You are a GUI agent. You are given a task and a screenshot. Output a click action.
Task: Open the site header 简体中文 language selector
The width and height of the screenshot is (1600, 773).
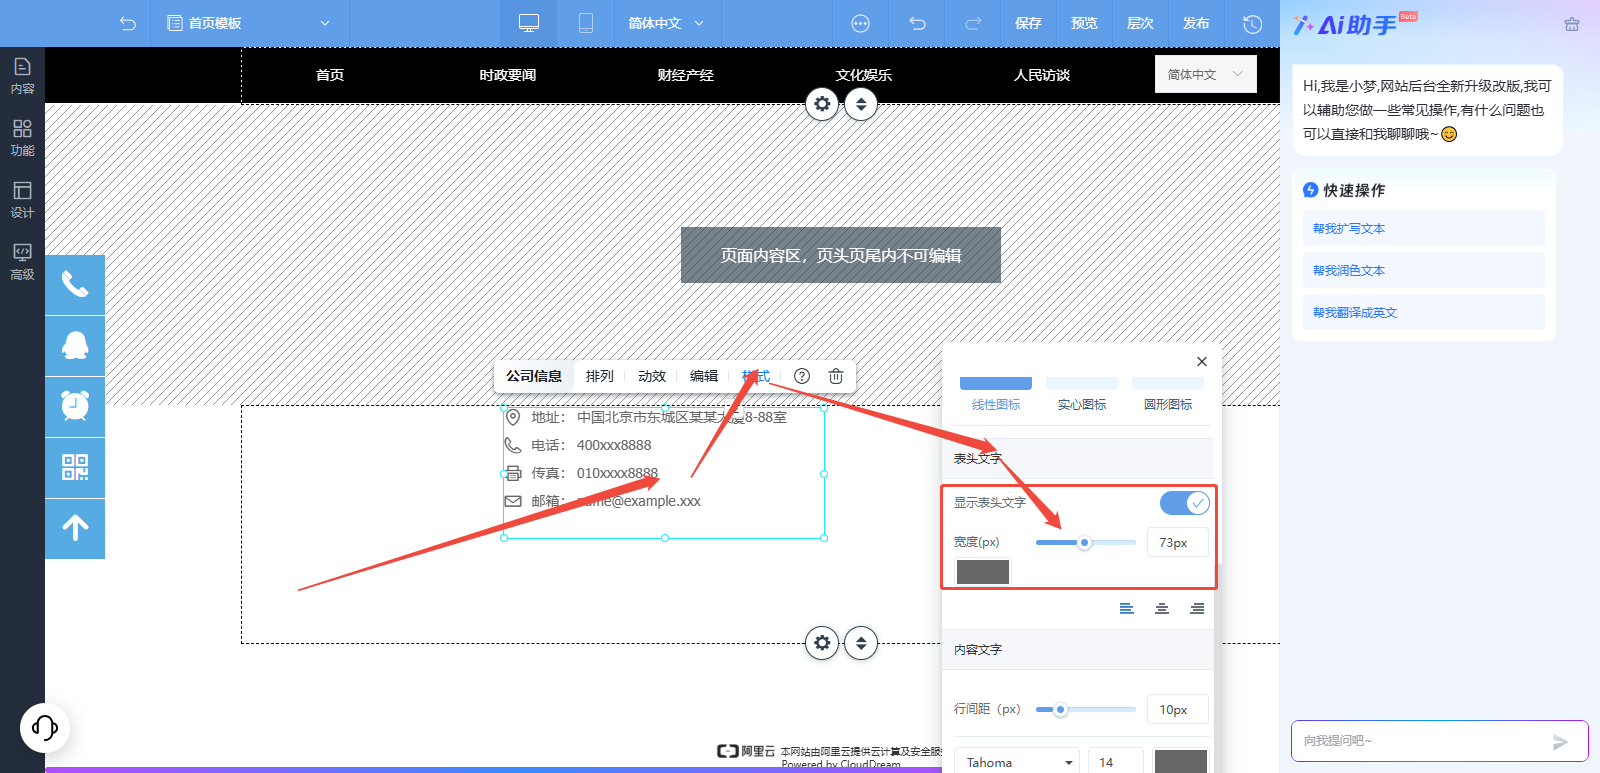pyautogui.click(x=1205, y=74)
